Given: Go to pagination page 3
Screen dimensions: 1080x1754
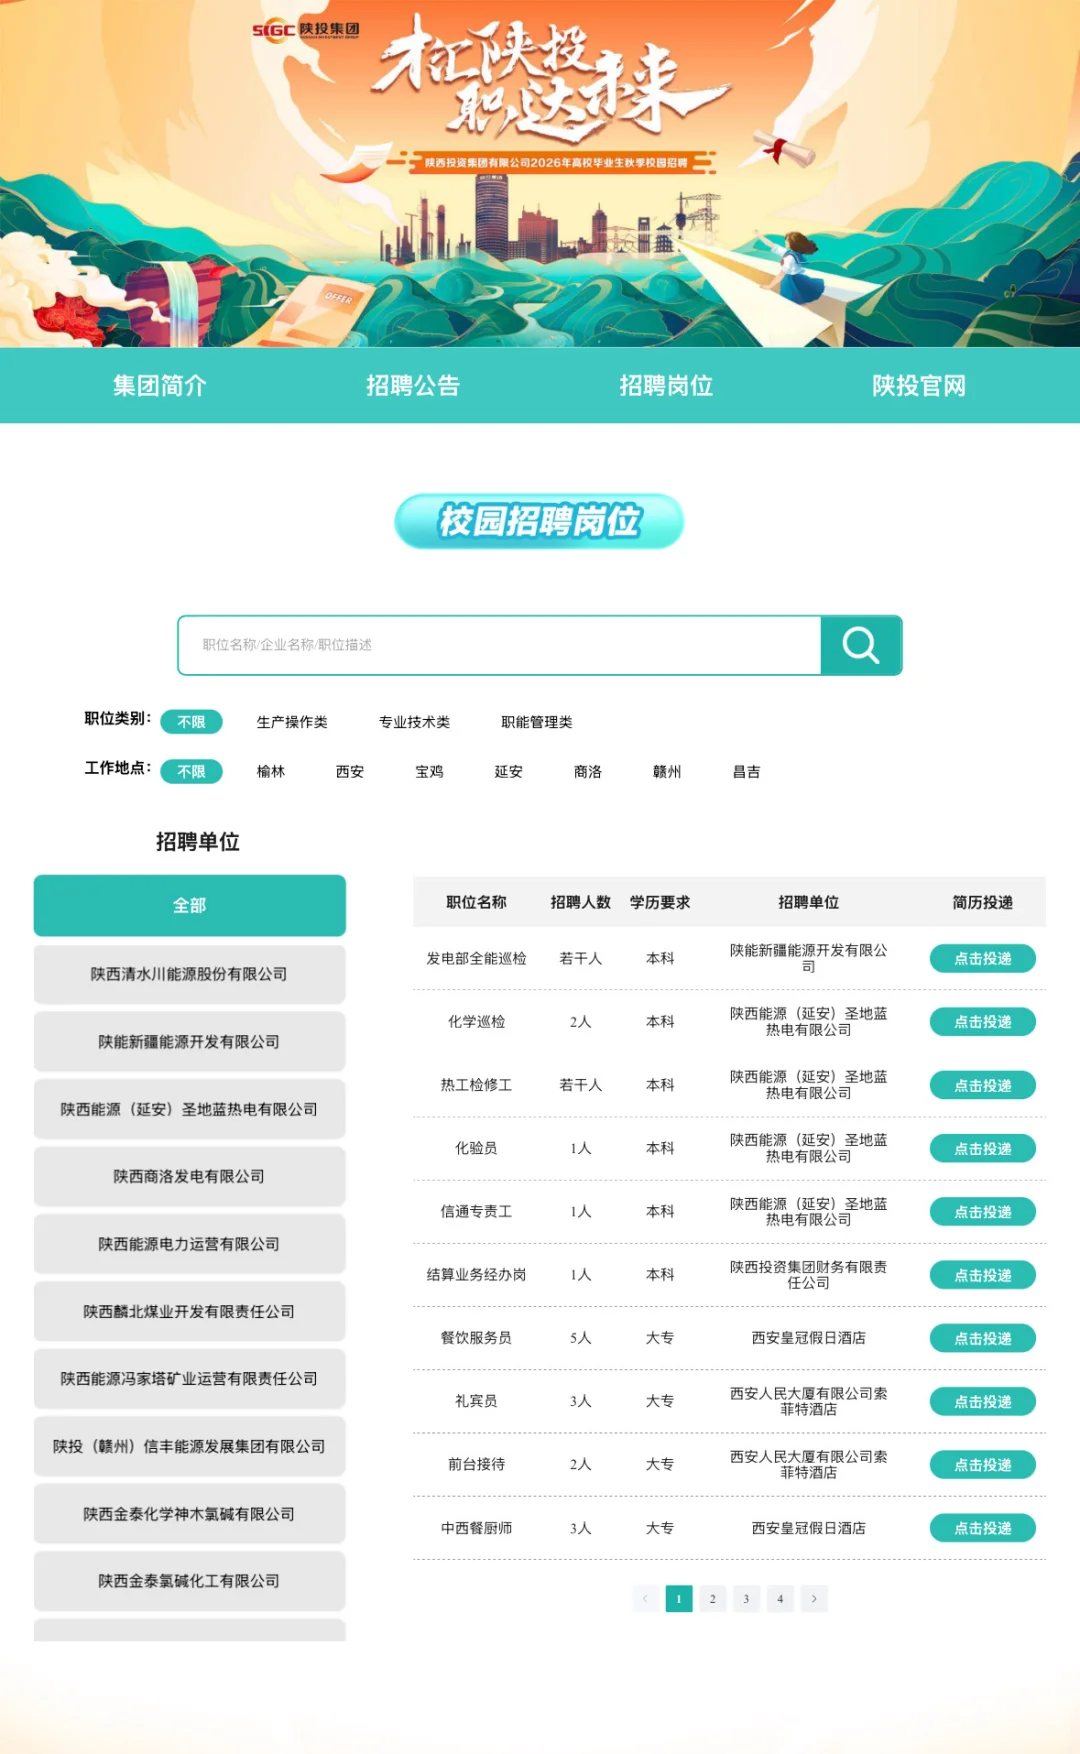Looking at the screenshot, I should click(x=746, y=1598).
